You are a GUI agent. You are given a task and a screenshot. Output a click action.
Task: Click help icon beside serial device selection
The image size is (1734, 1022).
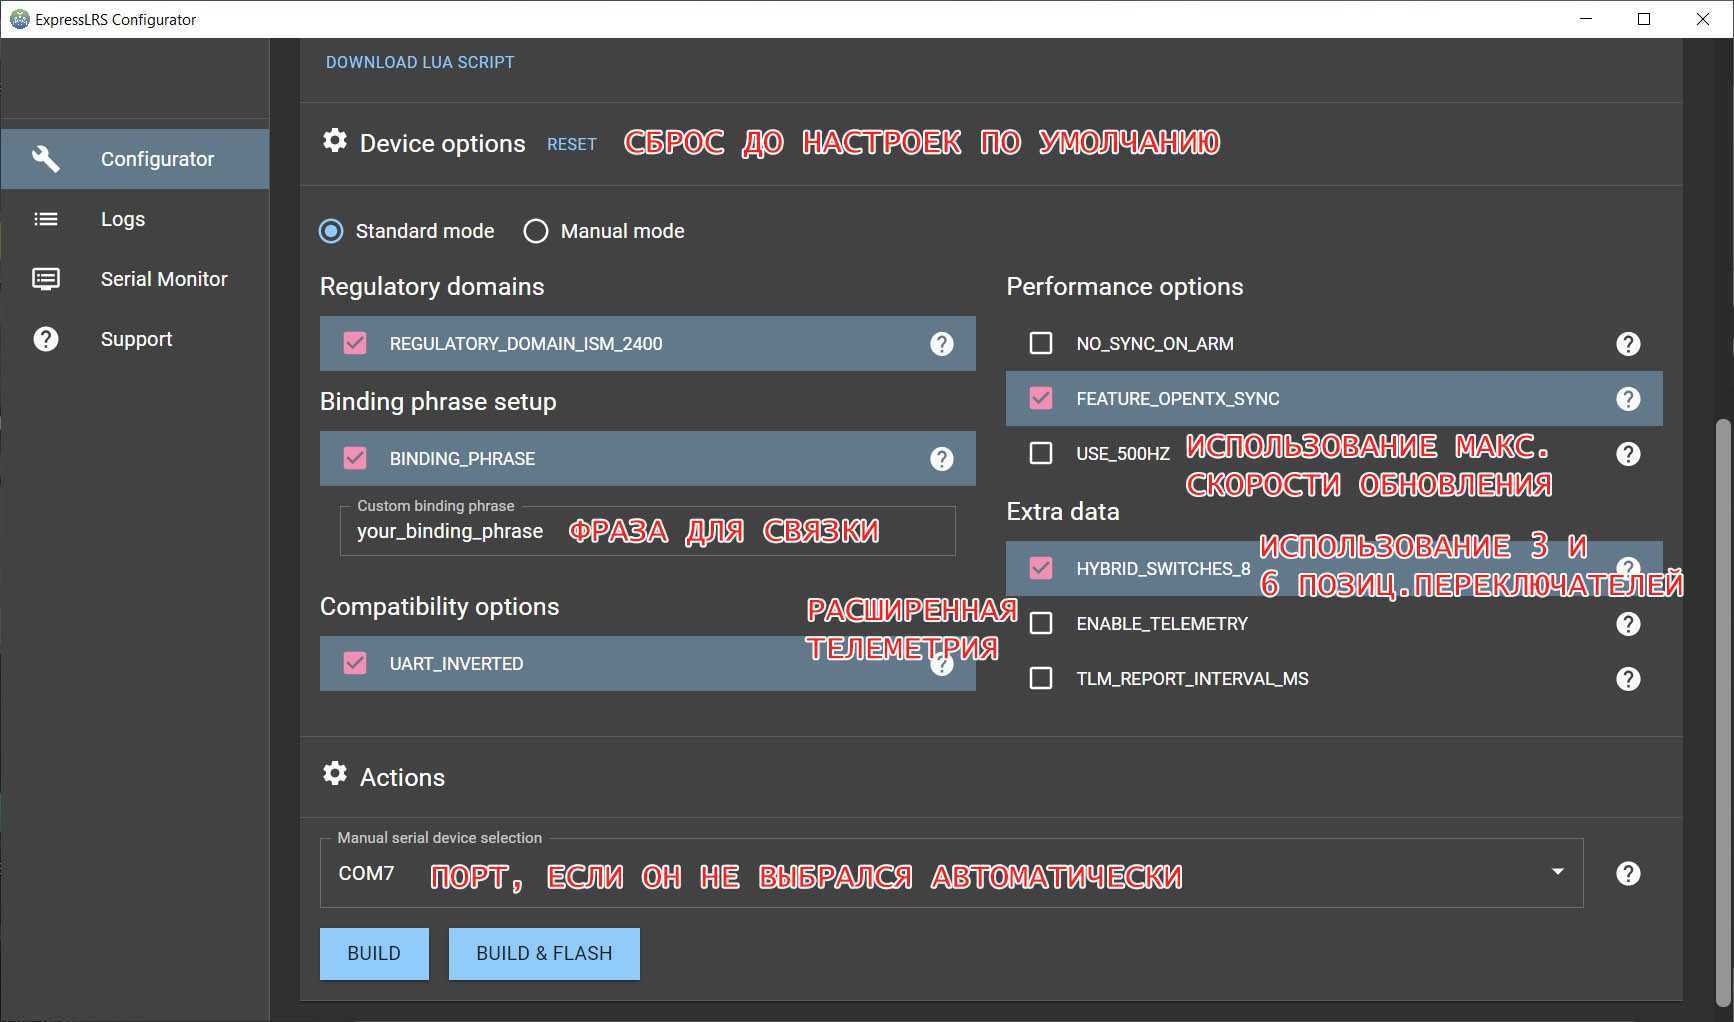1628,874
